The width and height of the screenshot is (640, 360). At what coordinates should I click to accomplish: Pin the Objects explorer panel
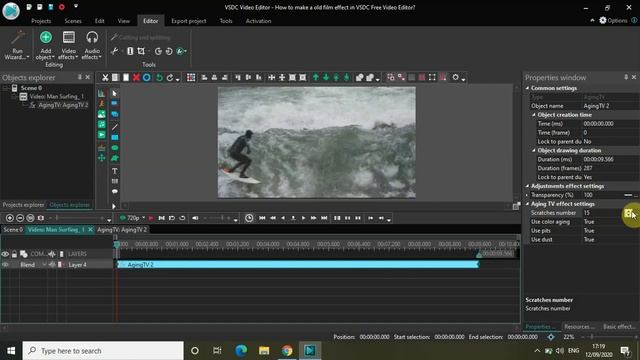(80, 77)
